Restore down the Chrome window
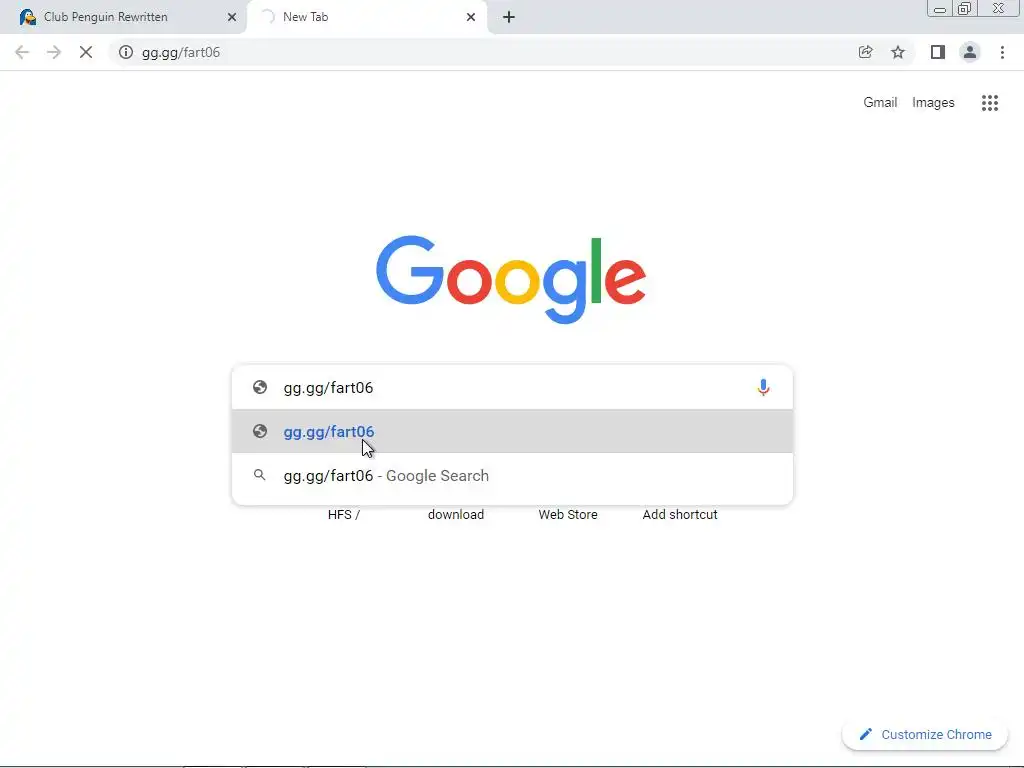The image size is (1024, 768). pyautogui.click(x=964, y=8)
